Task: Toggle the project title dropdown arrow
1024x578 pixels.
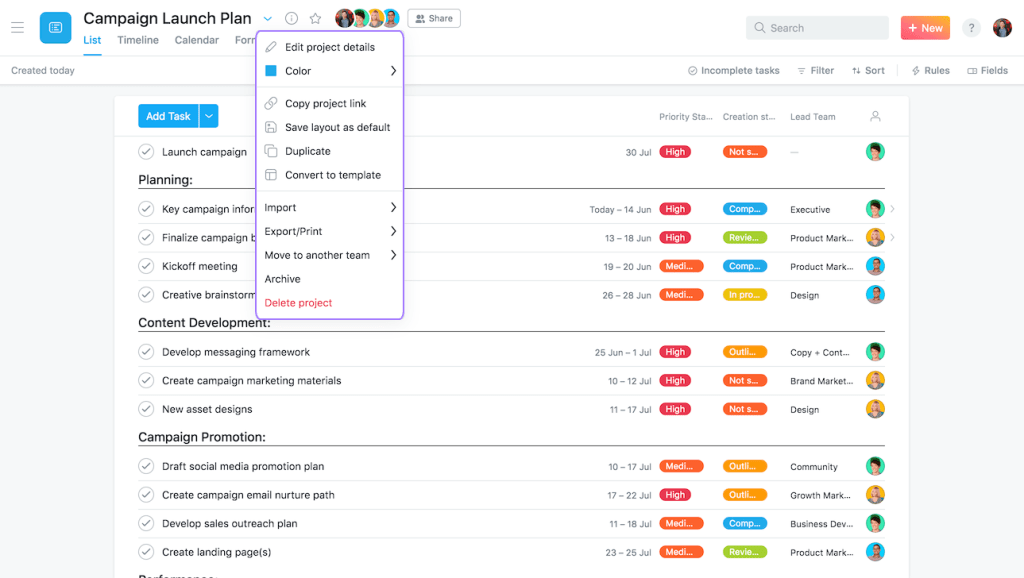Action: tap(268, 19)
